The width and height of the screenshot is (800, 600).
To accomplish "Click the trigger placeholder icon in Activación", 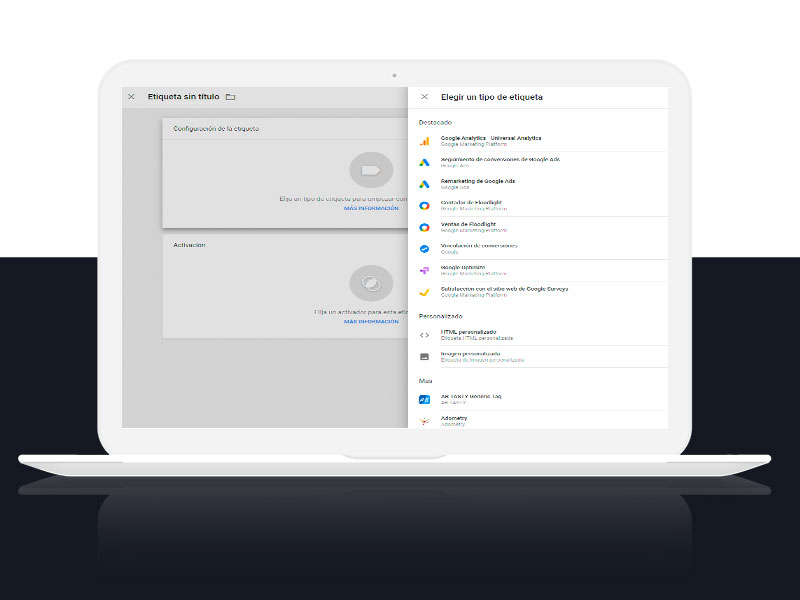I will click(371, 283).
